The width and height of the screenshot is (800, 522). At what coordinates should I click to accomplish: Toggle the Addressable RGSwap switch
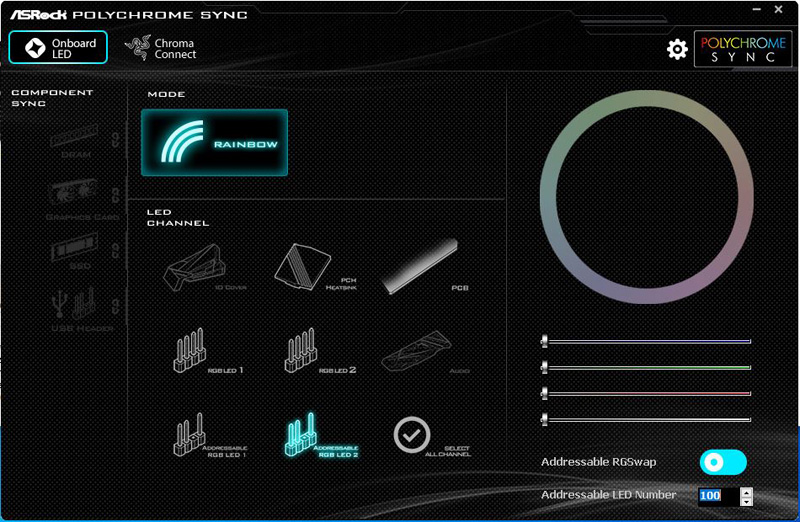pos(723,462)
